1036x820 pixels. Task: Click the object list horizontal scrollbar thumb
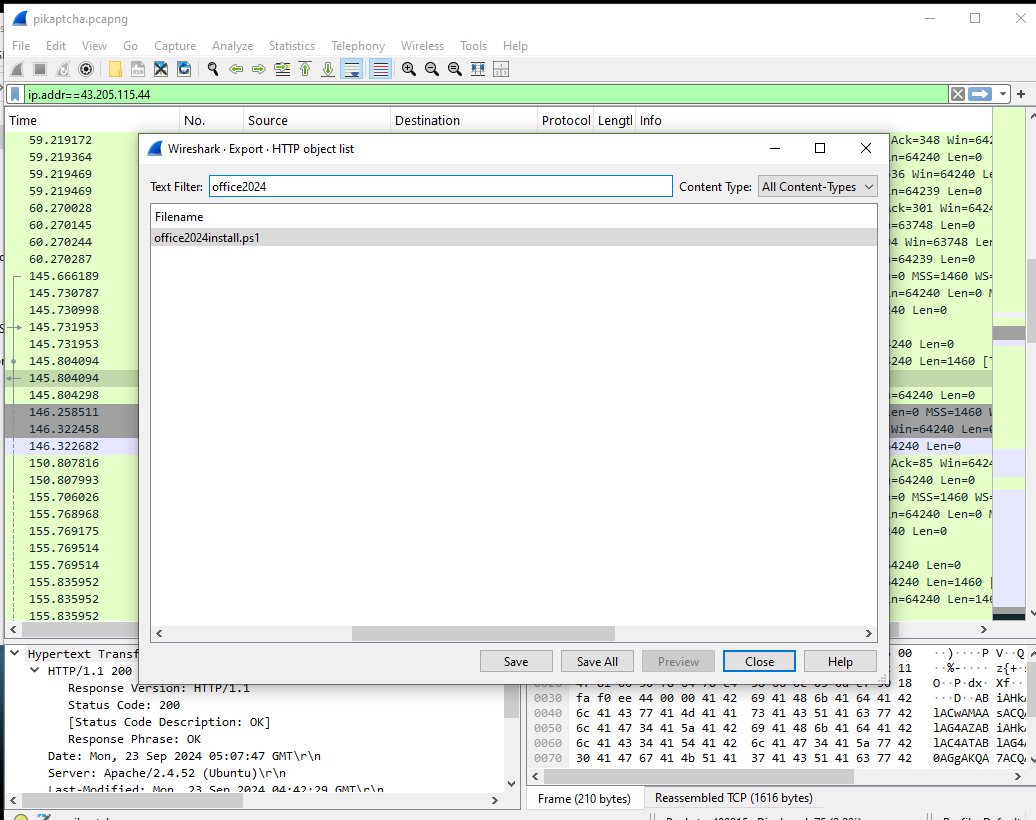coord(483,633)
